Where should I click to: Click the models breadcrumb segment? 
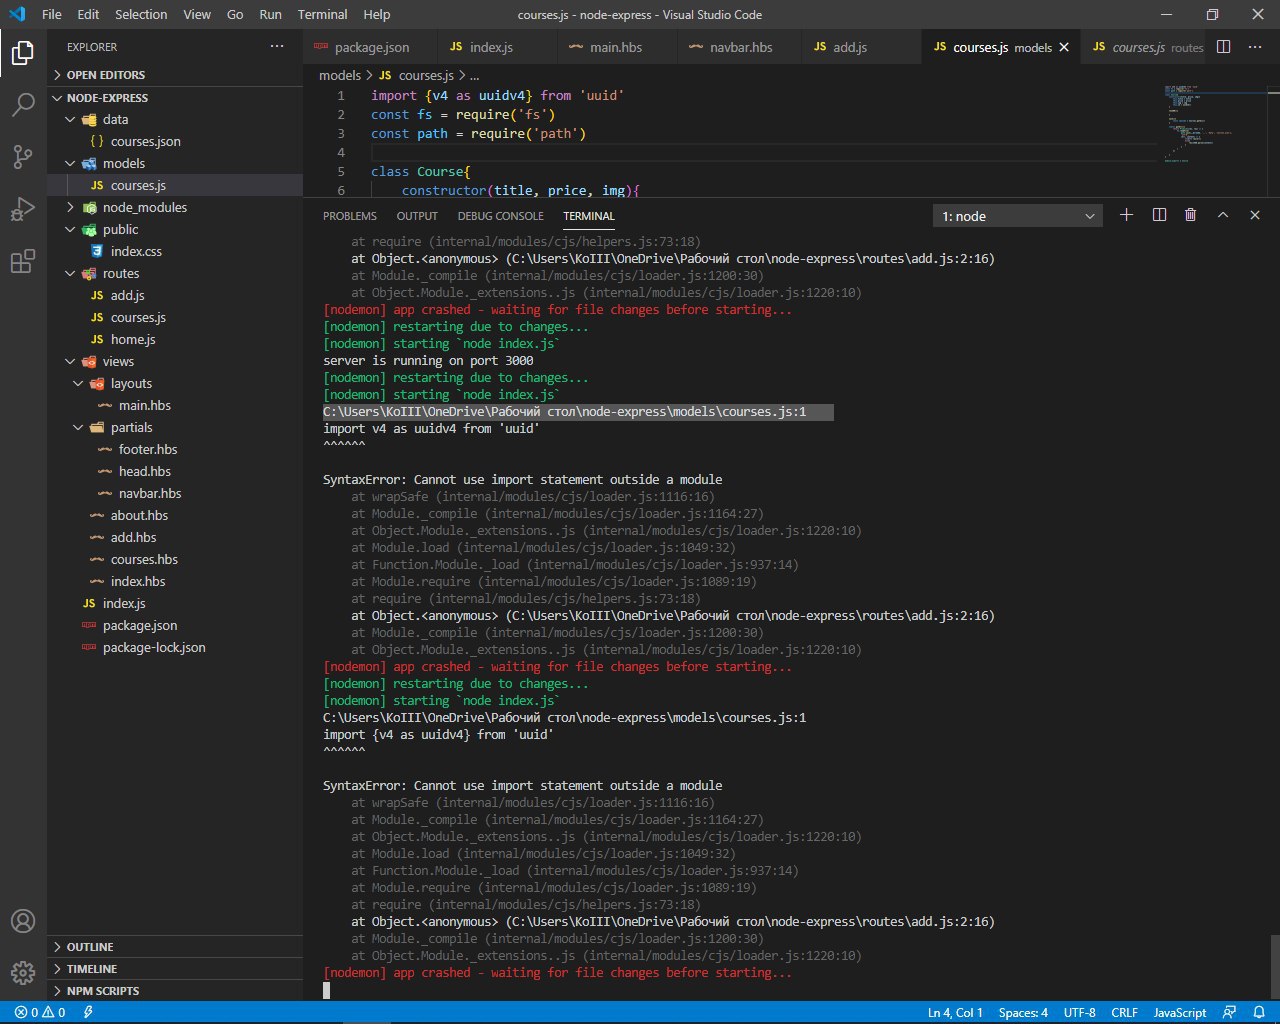(340, 75)
